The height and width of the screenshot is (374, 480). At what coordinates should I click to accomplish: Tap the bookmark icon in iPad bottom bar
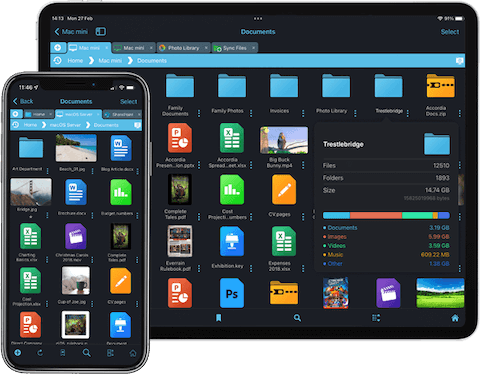coord(219,318)
